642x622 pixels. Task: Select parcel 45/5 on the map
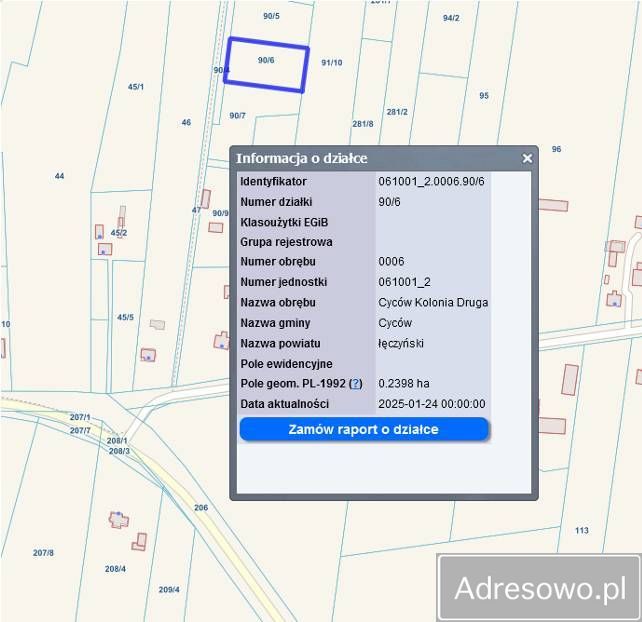[125, 317]
